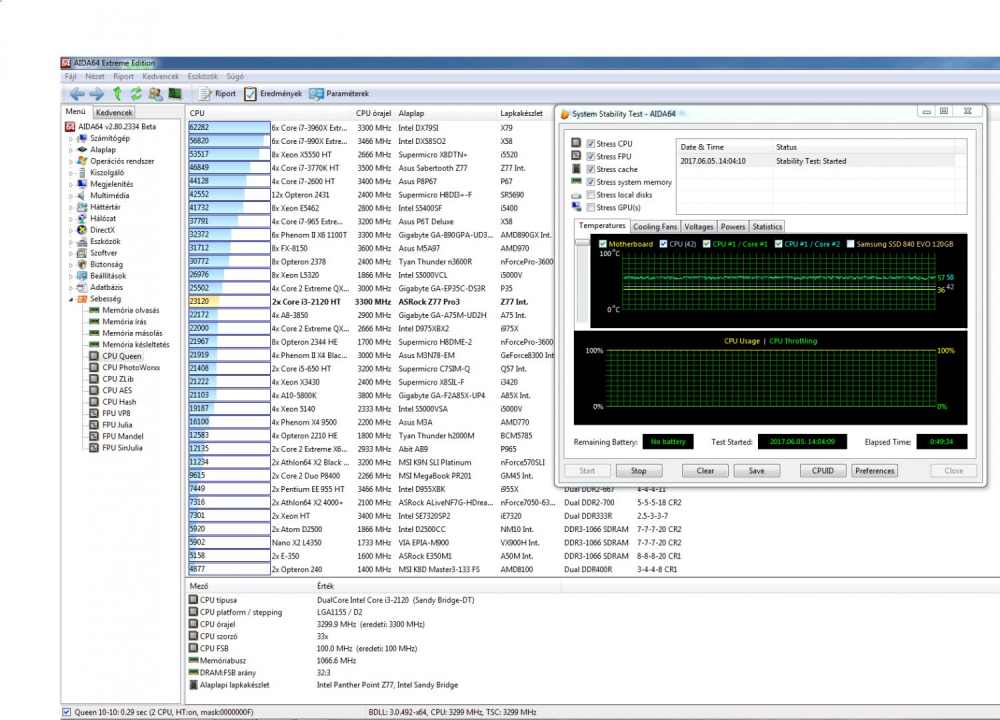Click the green monitor graph toolbar icon
Image resolution: width=1000 pixels, height=720 pixels.
175,94
